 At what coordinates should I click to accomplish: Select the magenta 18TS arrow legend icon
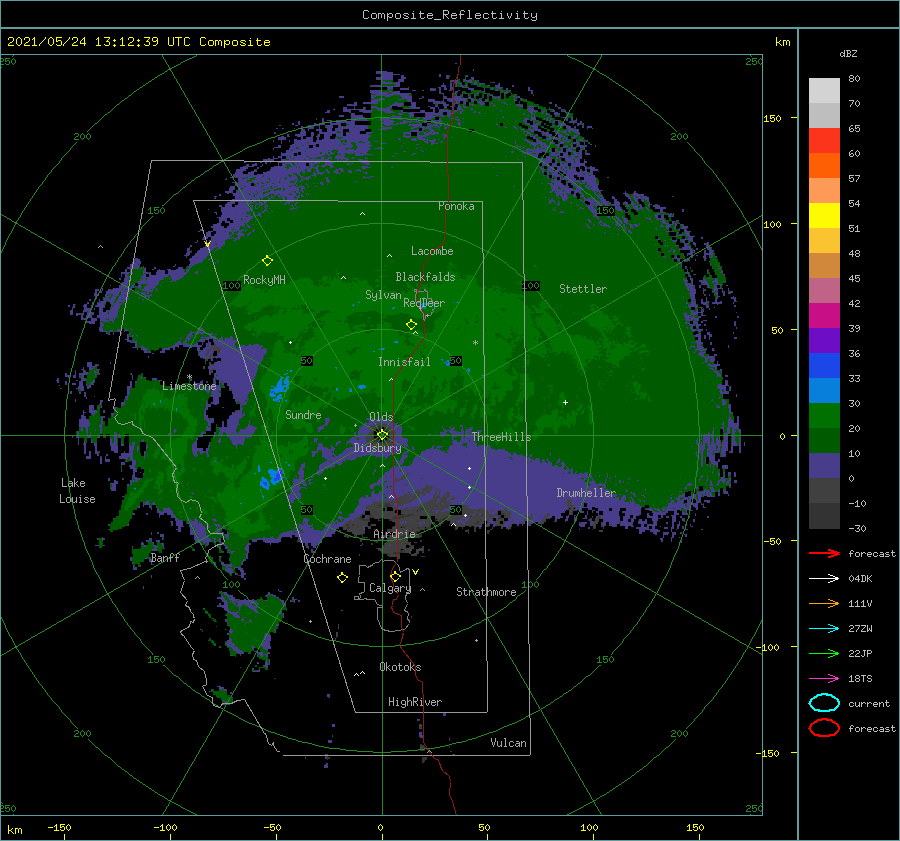(x=824, y=679)
